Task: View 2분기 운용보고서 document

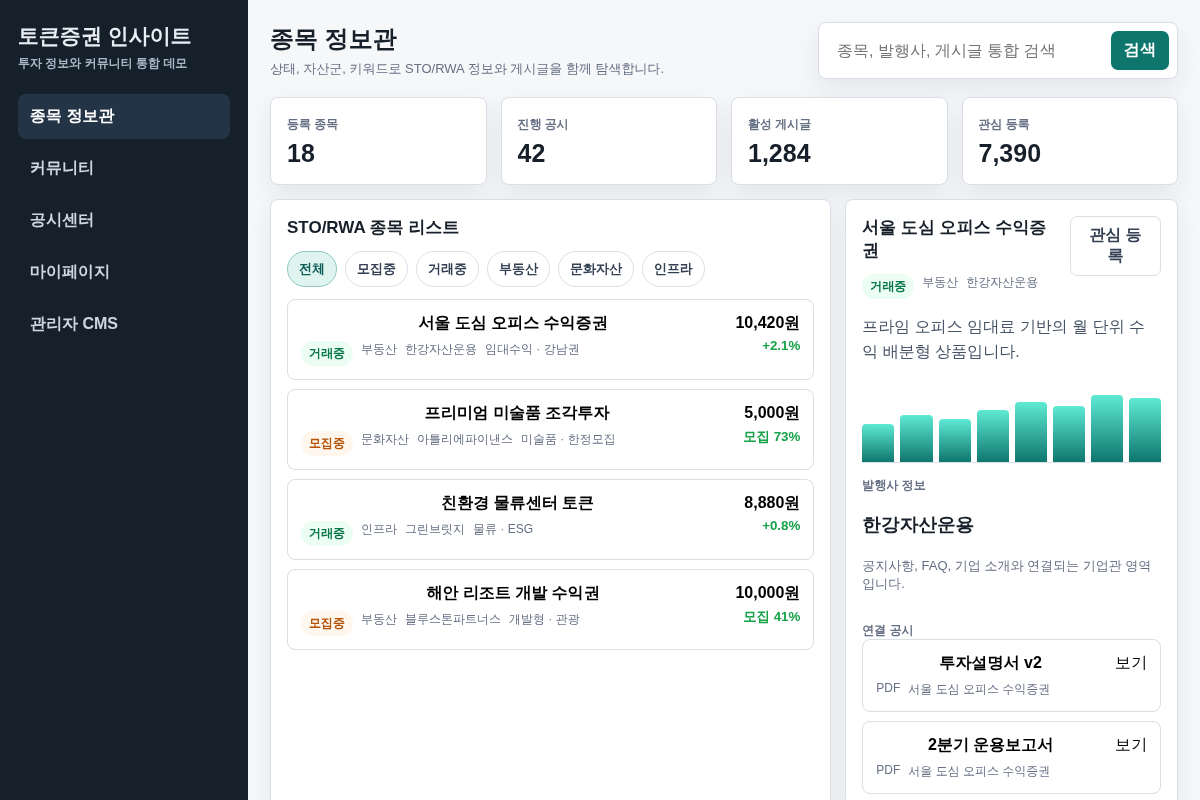Action: (1011, 758)
